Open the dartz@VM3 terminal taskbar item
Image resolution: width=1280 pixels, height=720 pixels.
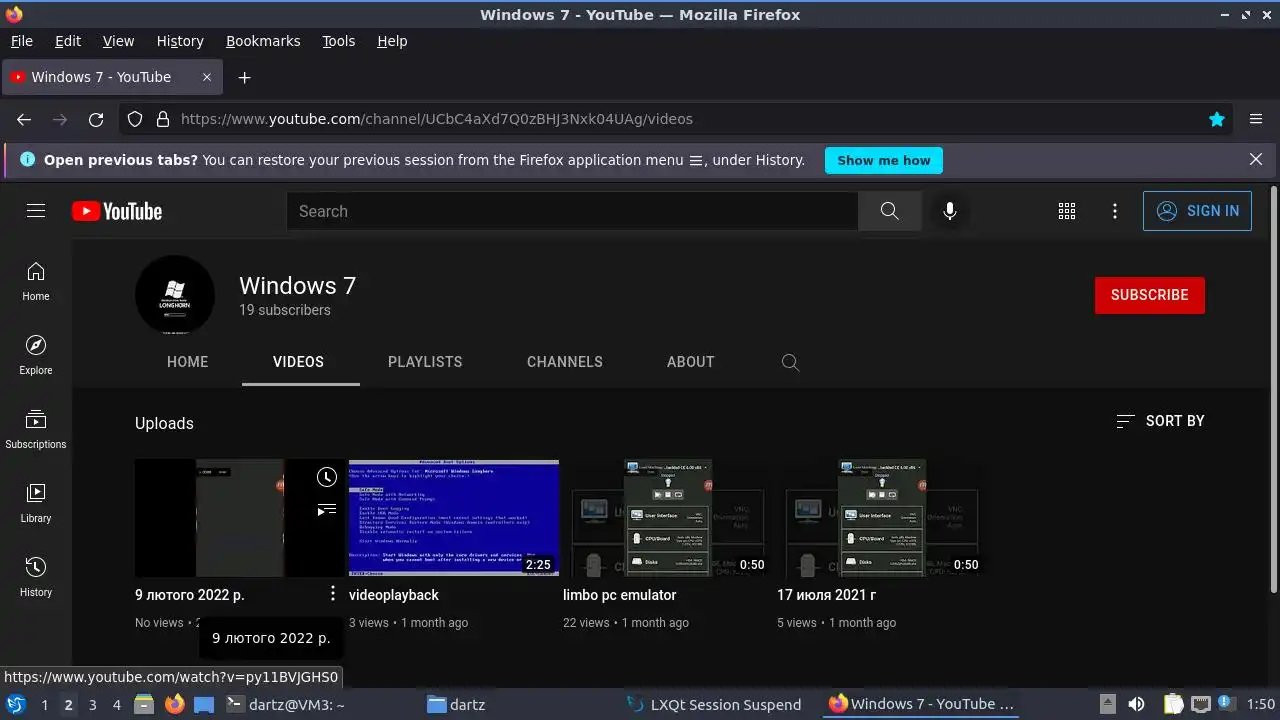(x=286, y=704)
